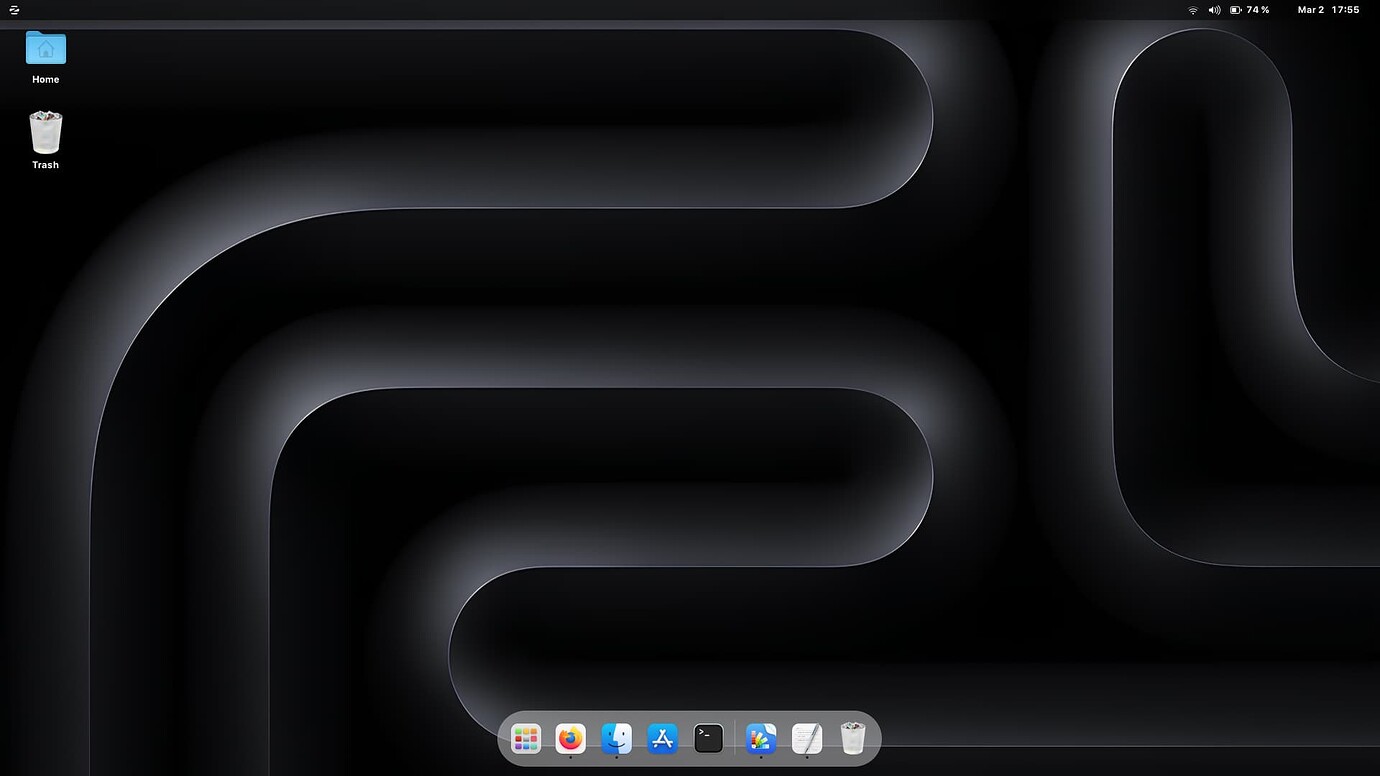Click the Mar 2 date in the menu bar

tap(1308, 10)
